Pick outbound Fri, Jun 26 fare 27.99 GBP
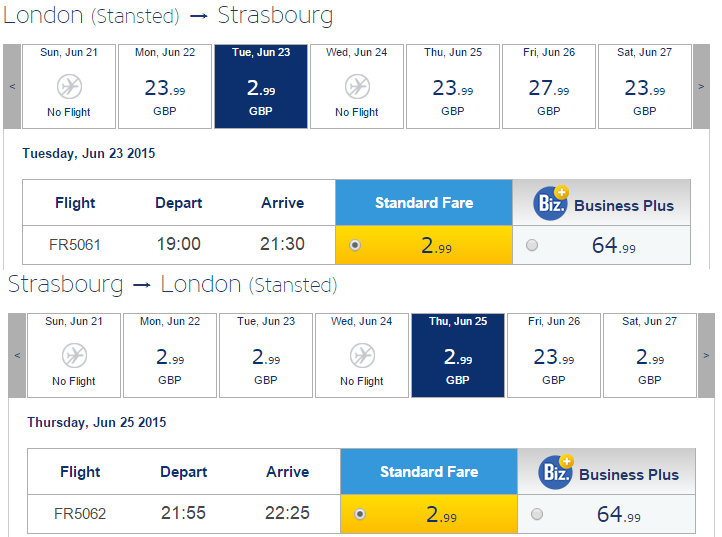The height and width of the screenshot is (537, 722). [549, 87]
